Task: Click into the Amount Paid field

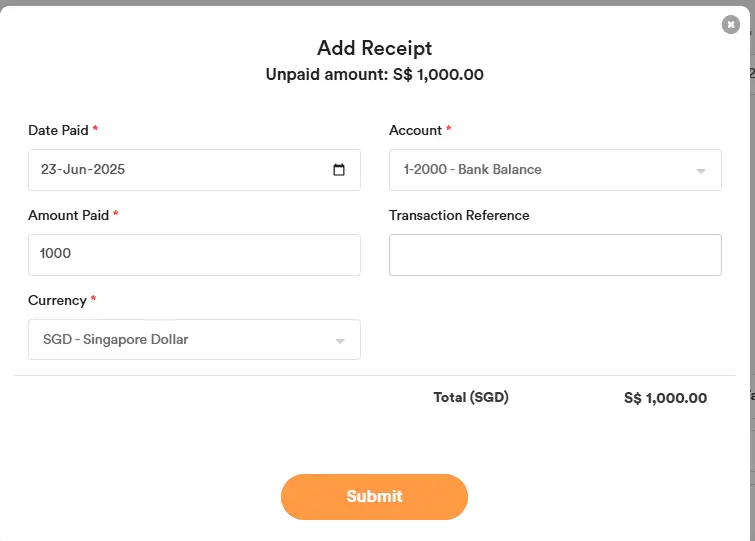Action: pyautogui.click(x=194, y=255)
